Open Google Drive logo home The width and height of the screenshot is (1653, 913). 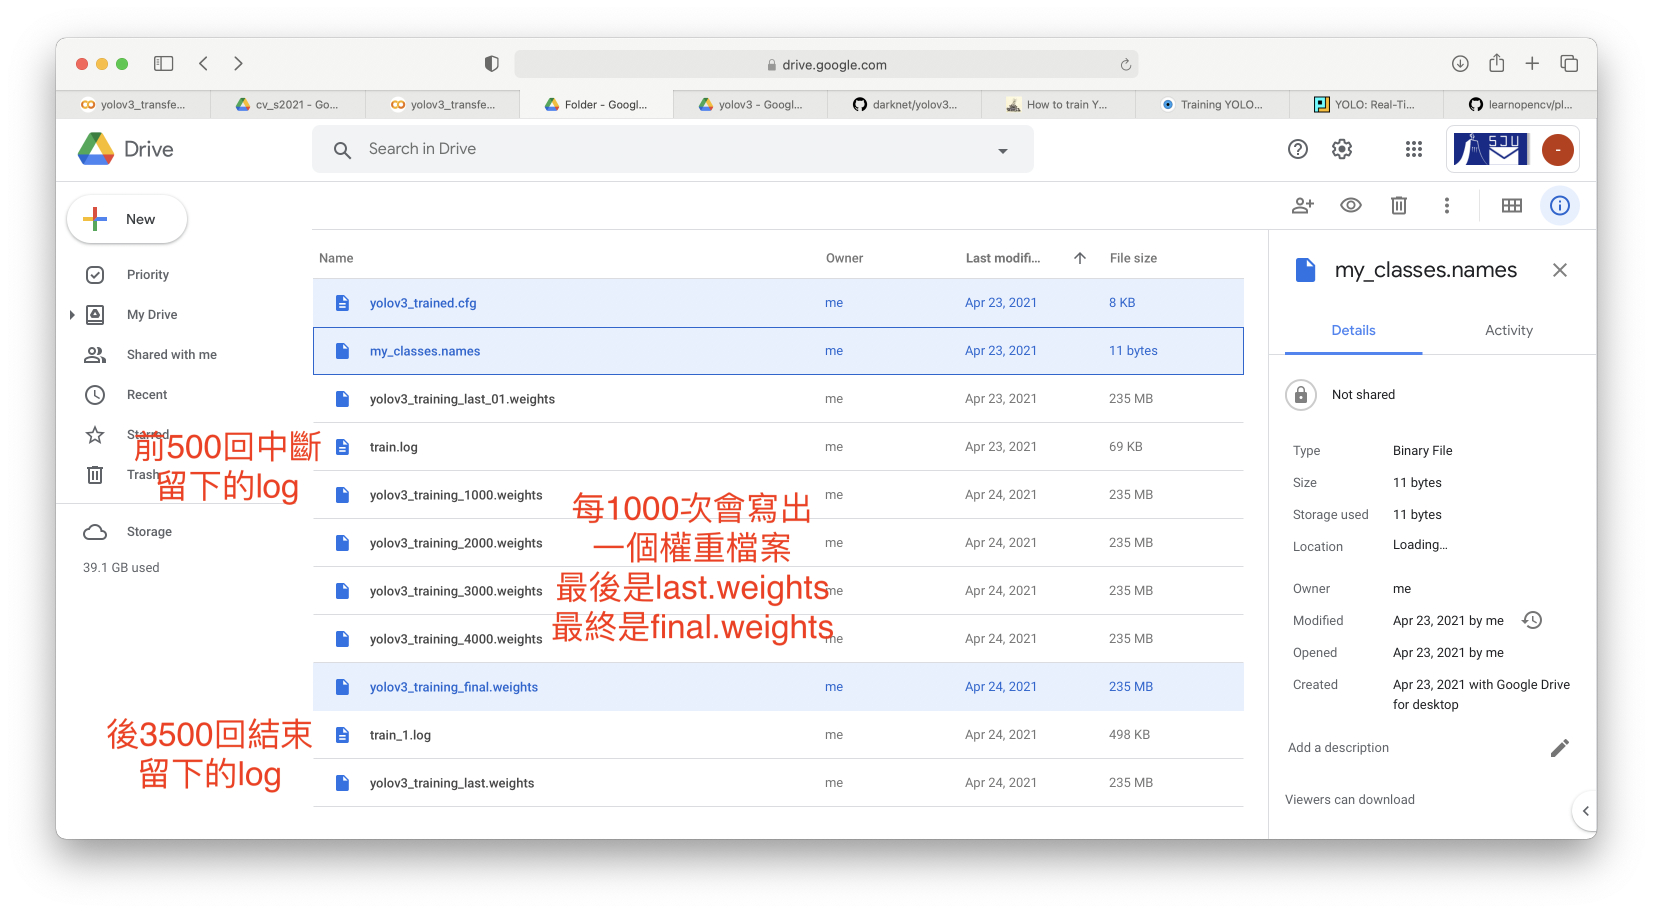tap(126, 149)
